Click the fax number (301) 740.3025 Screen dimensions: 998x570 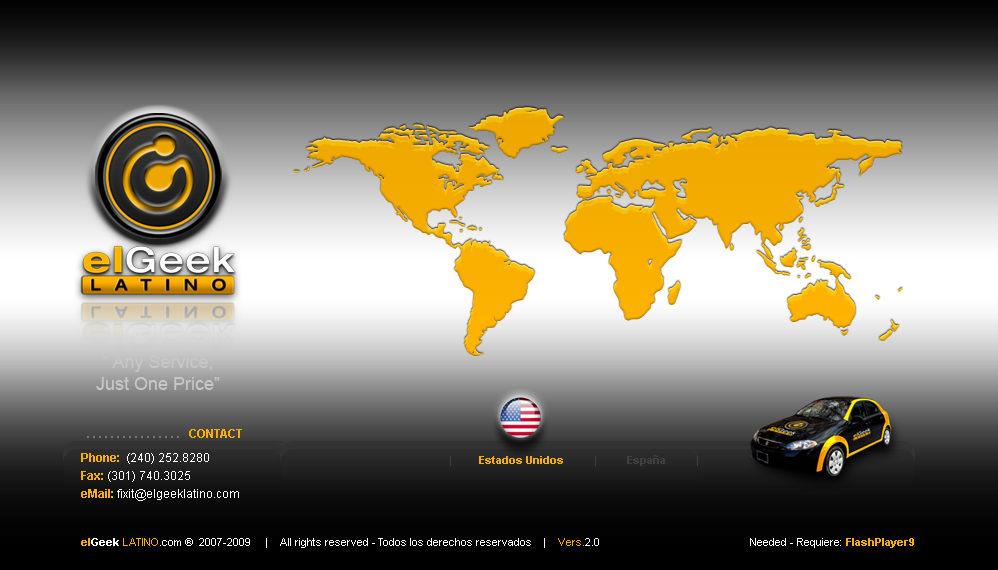[149, 476]
